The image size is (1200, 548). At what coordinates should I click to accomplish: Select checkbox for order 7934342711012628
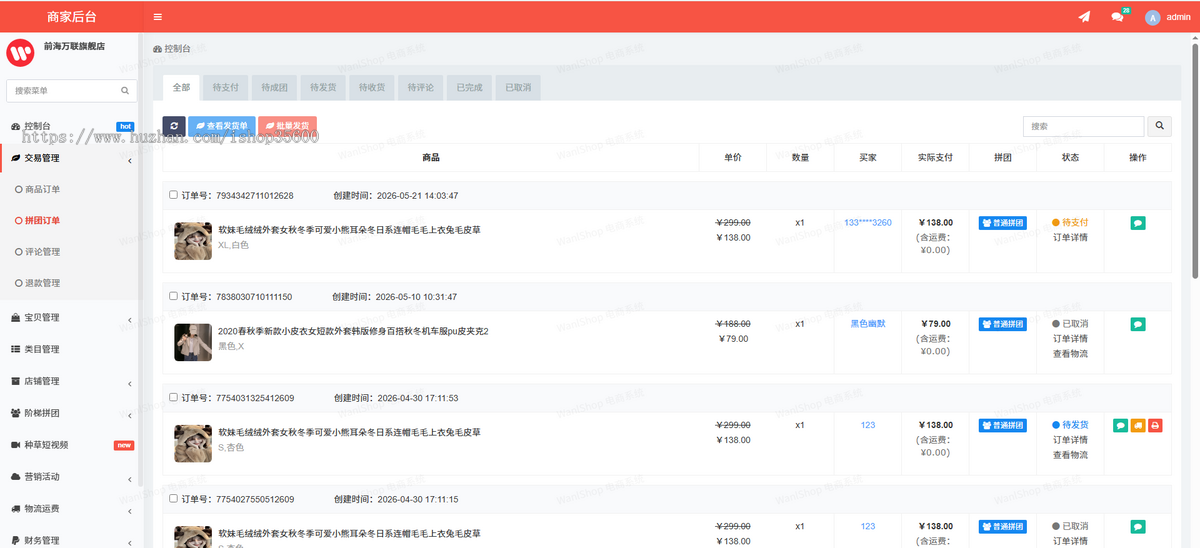click(x=174, y=195)
